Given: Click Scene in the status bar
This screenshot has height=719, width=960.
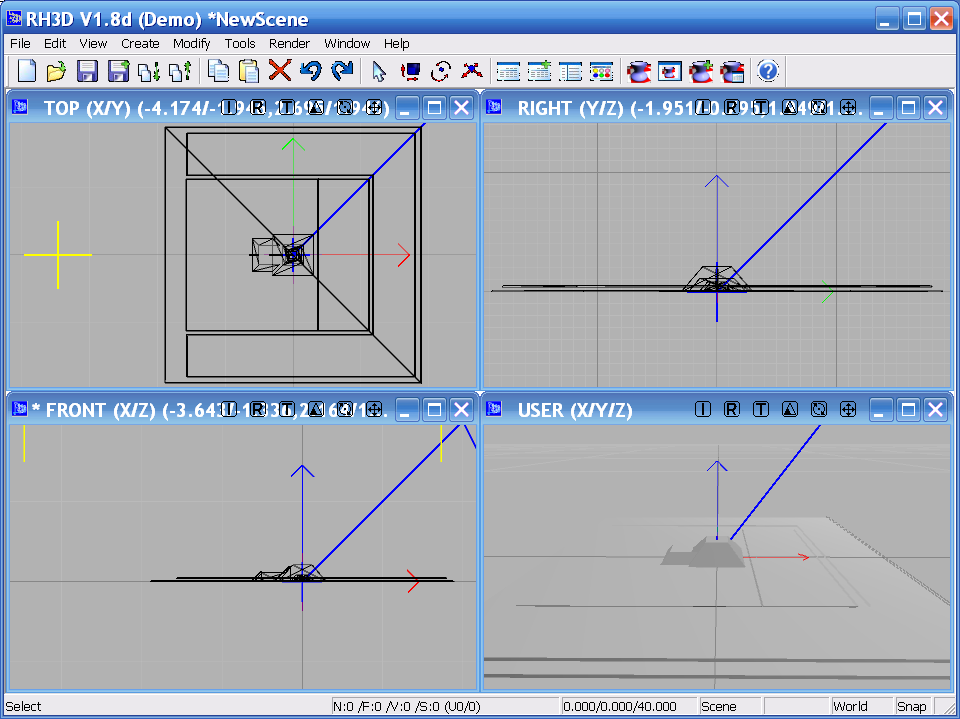Looking at the screenshot, I should (x=718, y=706).
